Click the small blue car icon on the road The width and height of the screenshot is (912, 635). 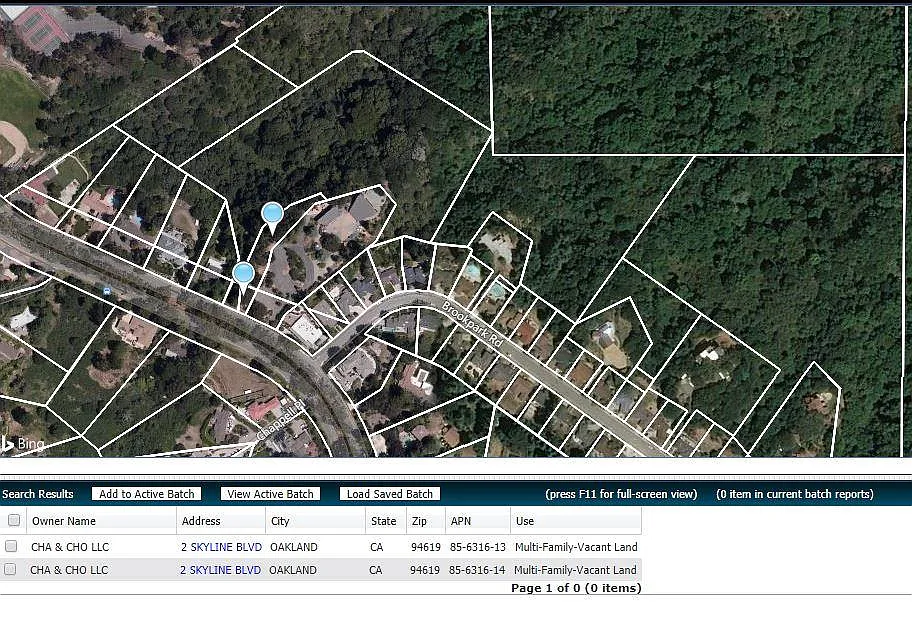[x=106, y=290]
